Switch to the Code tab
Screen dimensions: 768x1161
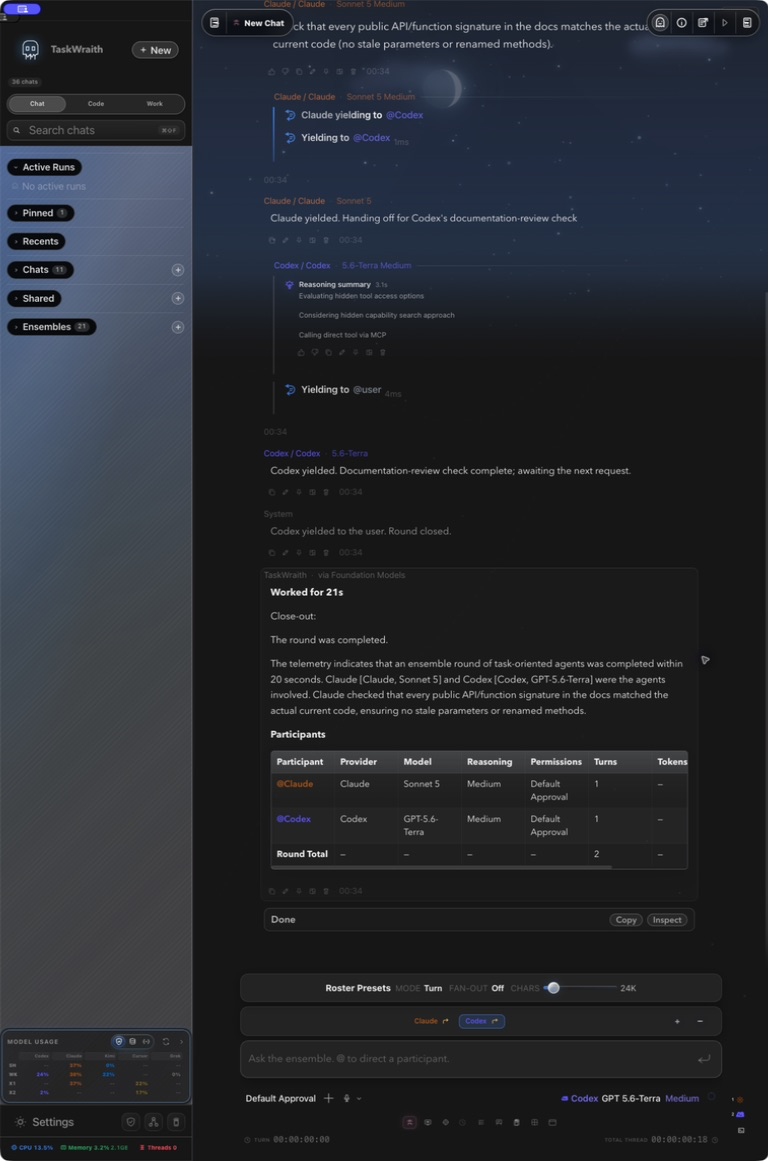(x=96, y=104)
